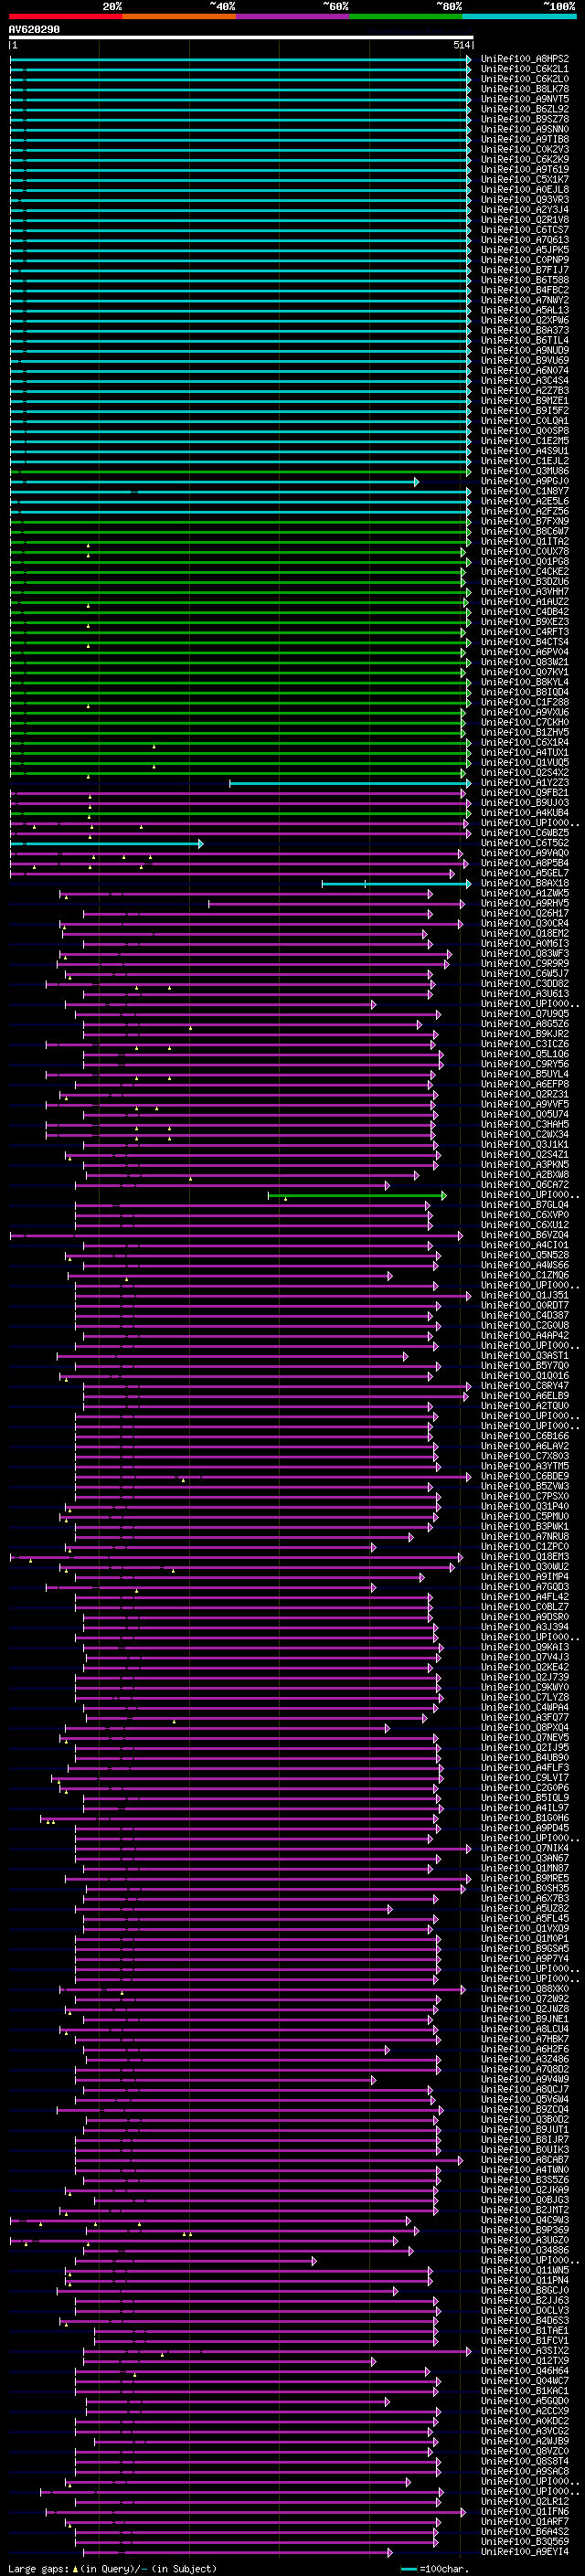The width and height of the screenshot is (585, 2576).
Task: Click short cyan alignment bar for UniRef100_A9PGJ0
Action: coord(214,481)
